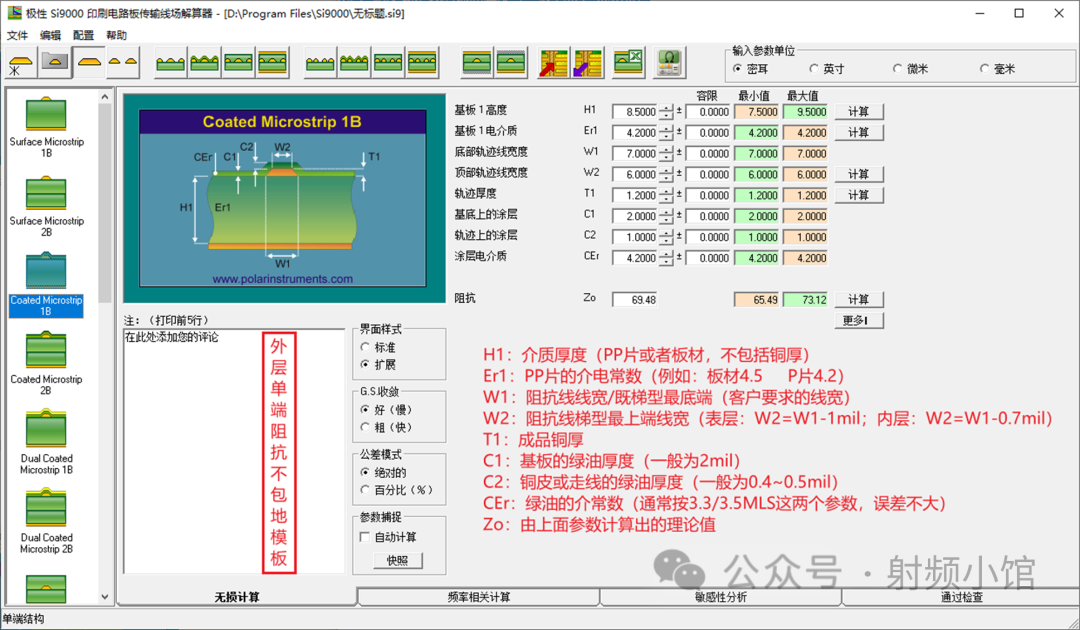Viewport: 1080px width, 630px height.
Task: Click the Excel export toolbar icon
Action: pos(628,63)
